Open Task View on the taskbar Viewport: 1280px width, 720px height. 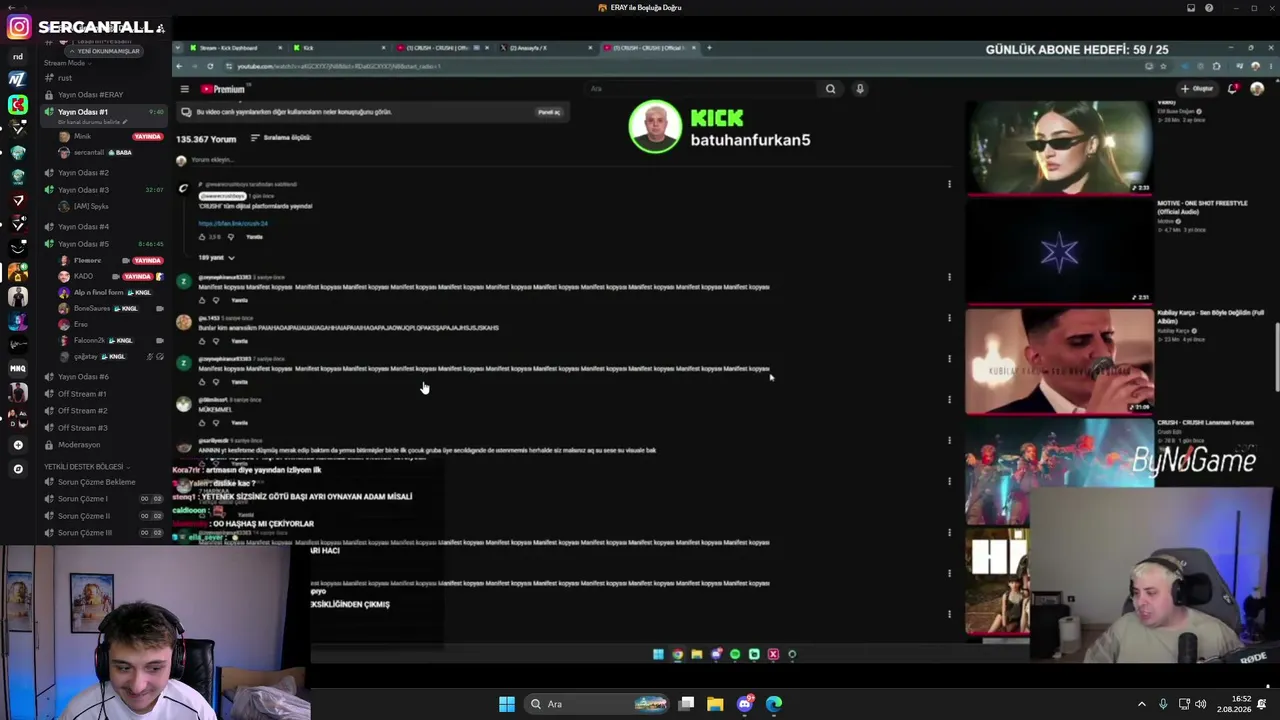click(686, 704)
